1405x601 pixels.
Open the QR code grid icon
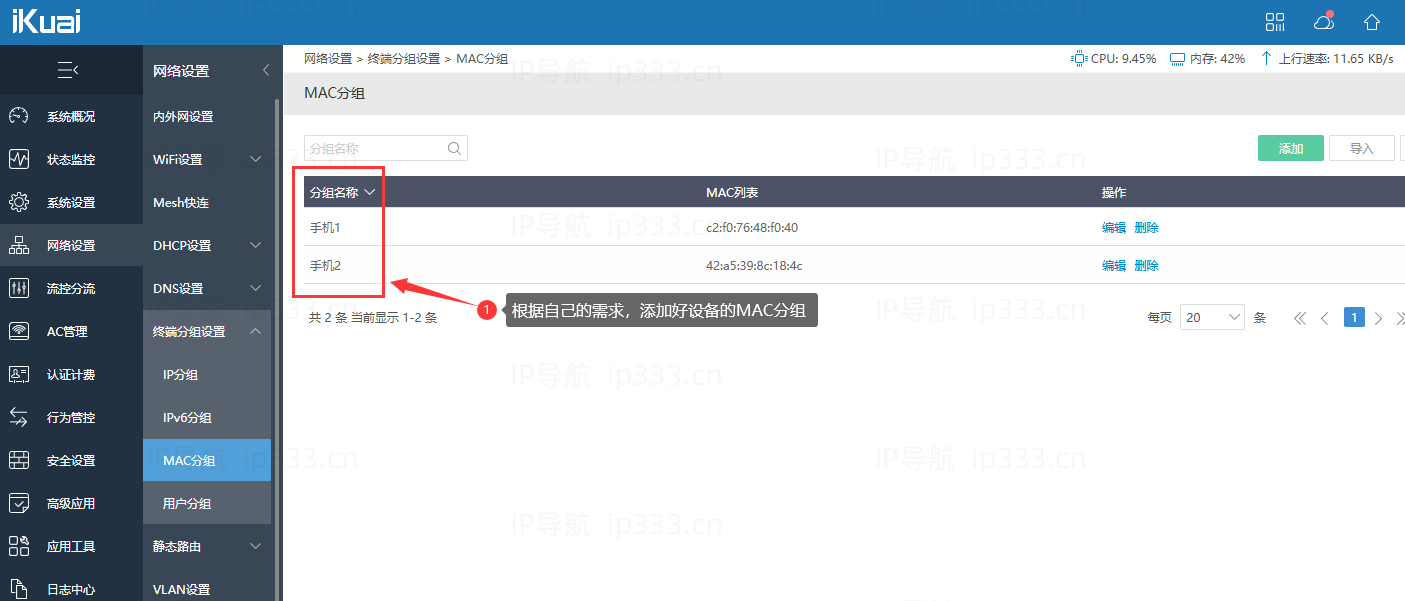point(1275,22)
